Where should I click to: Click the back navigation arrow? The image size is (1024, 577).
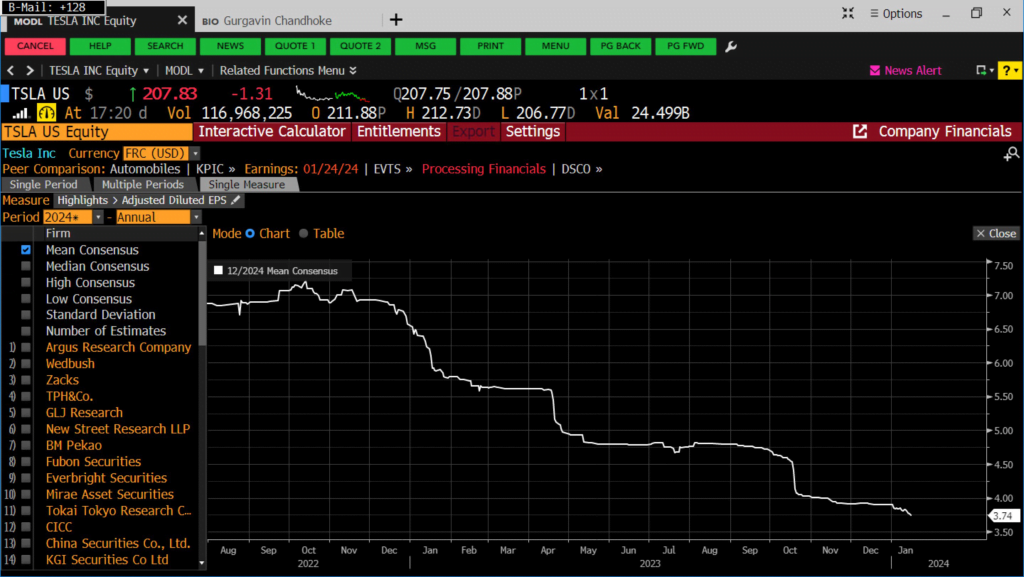click(x=10, y=70)
